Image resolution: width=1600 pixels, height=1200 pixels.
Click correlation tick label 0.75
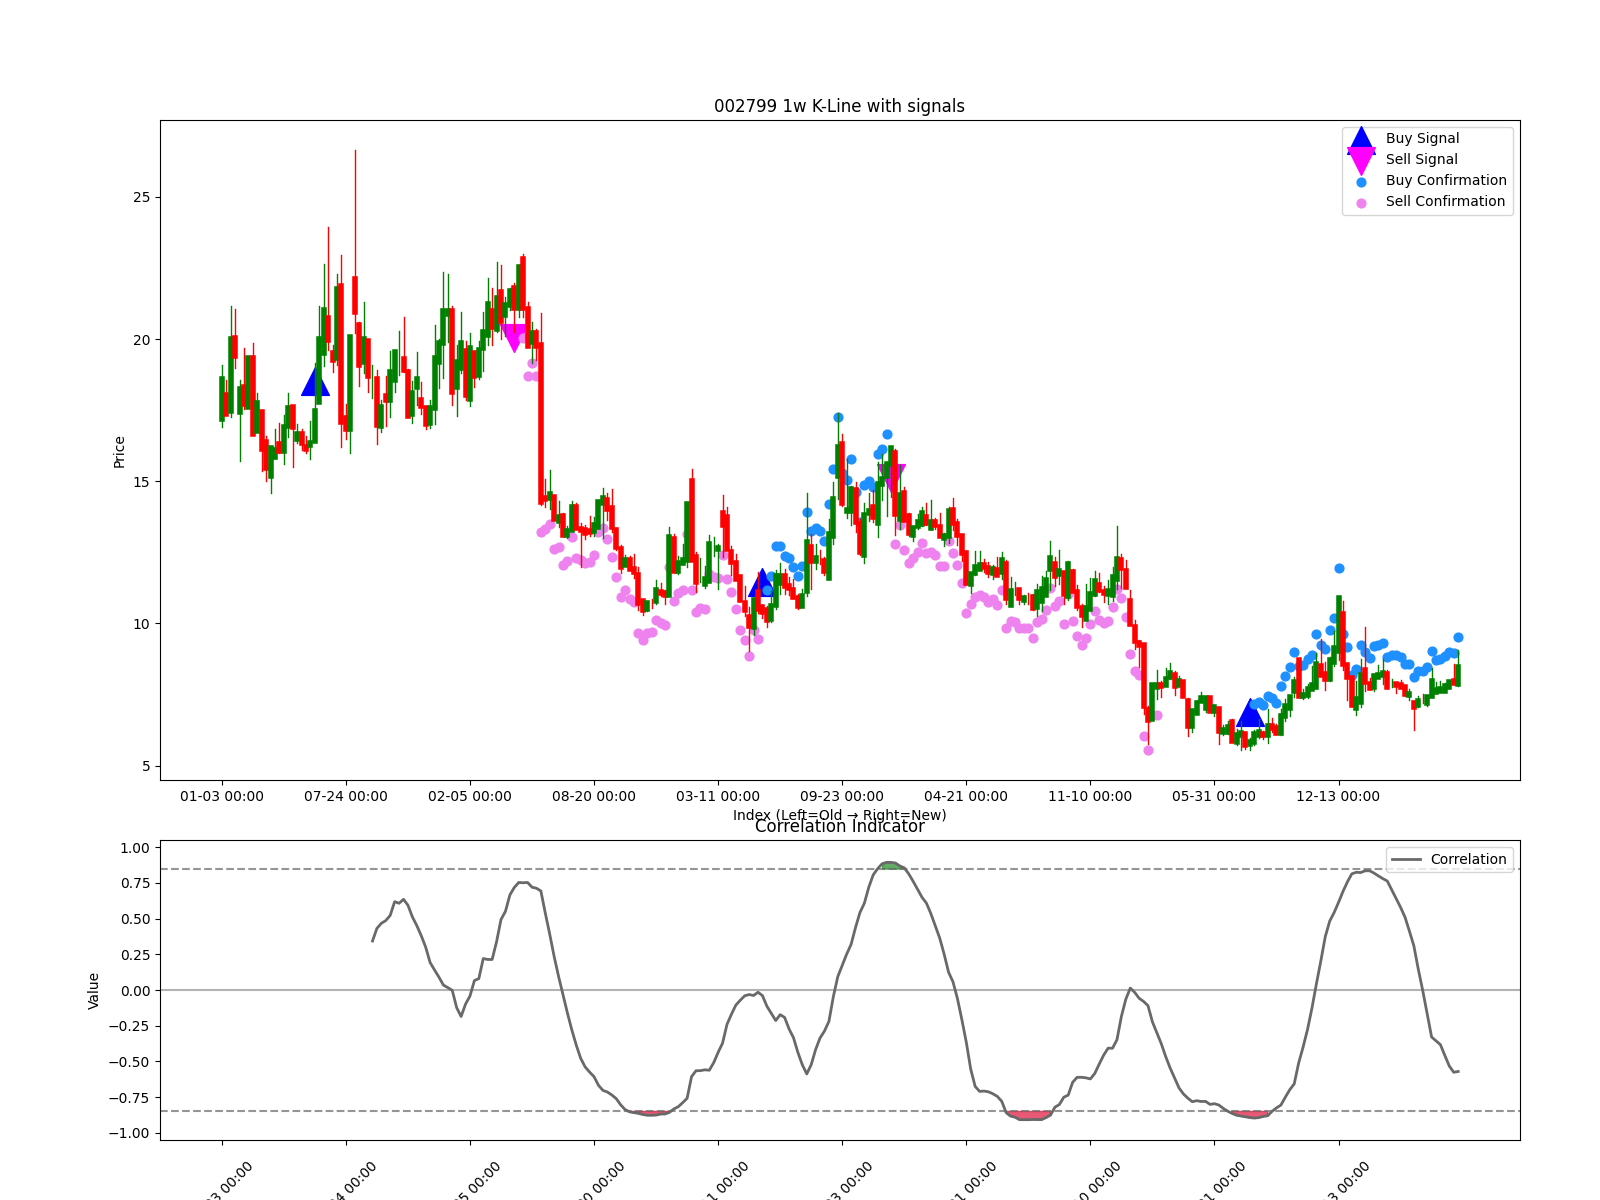pyautogui.click(x=135, y=883)
